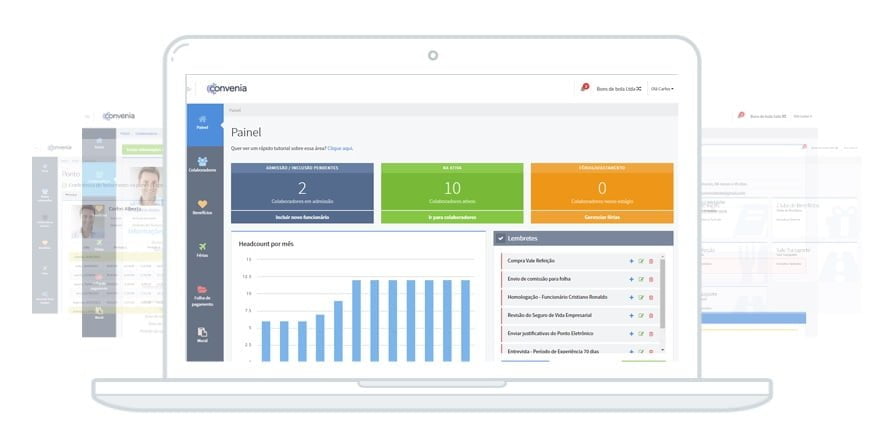891x424 pixels.
Task: Click the Convenia logo
Action: [227, 88]
